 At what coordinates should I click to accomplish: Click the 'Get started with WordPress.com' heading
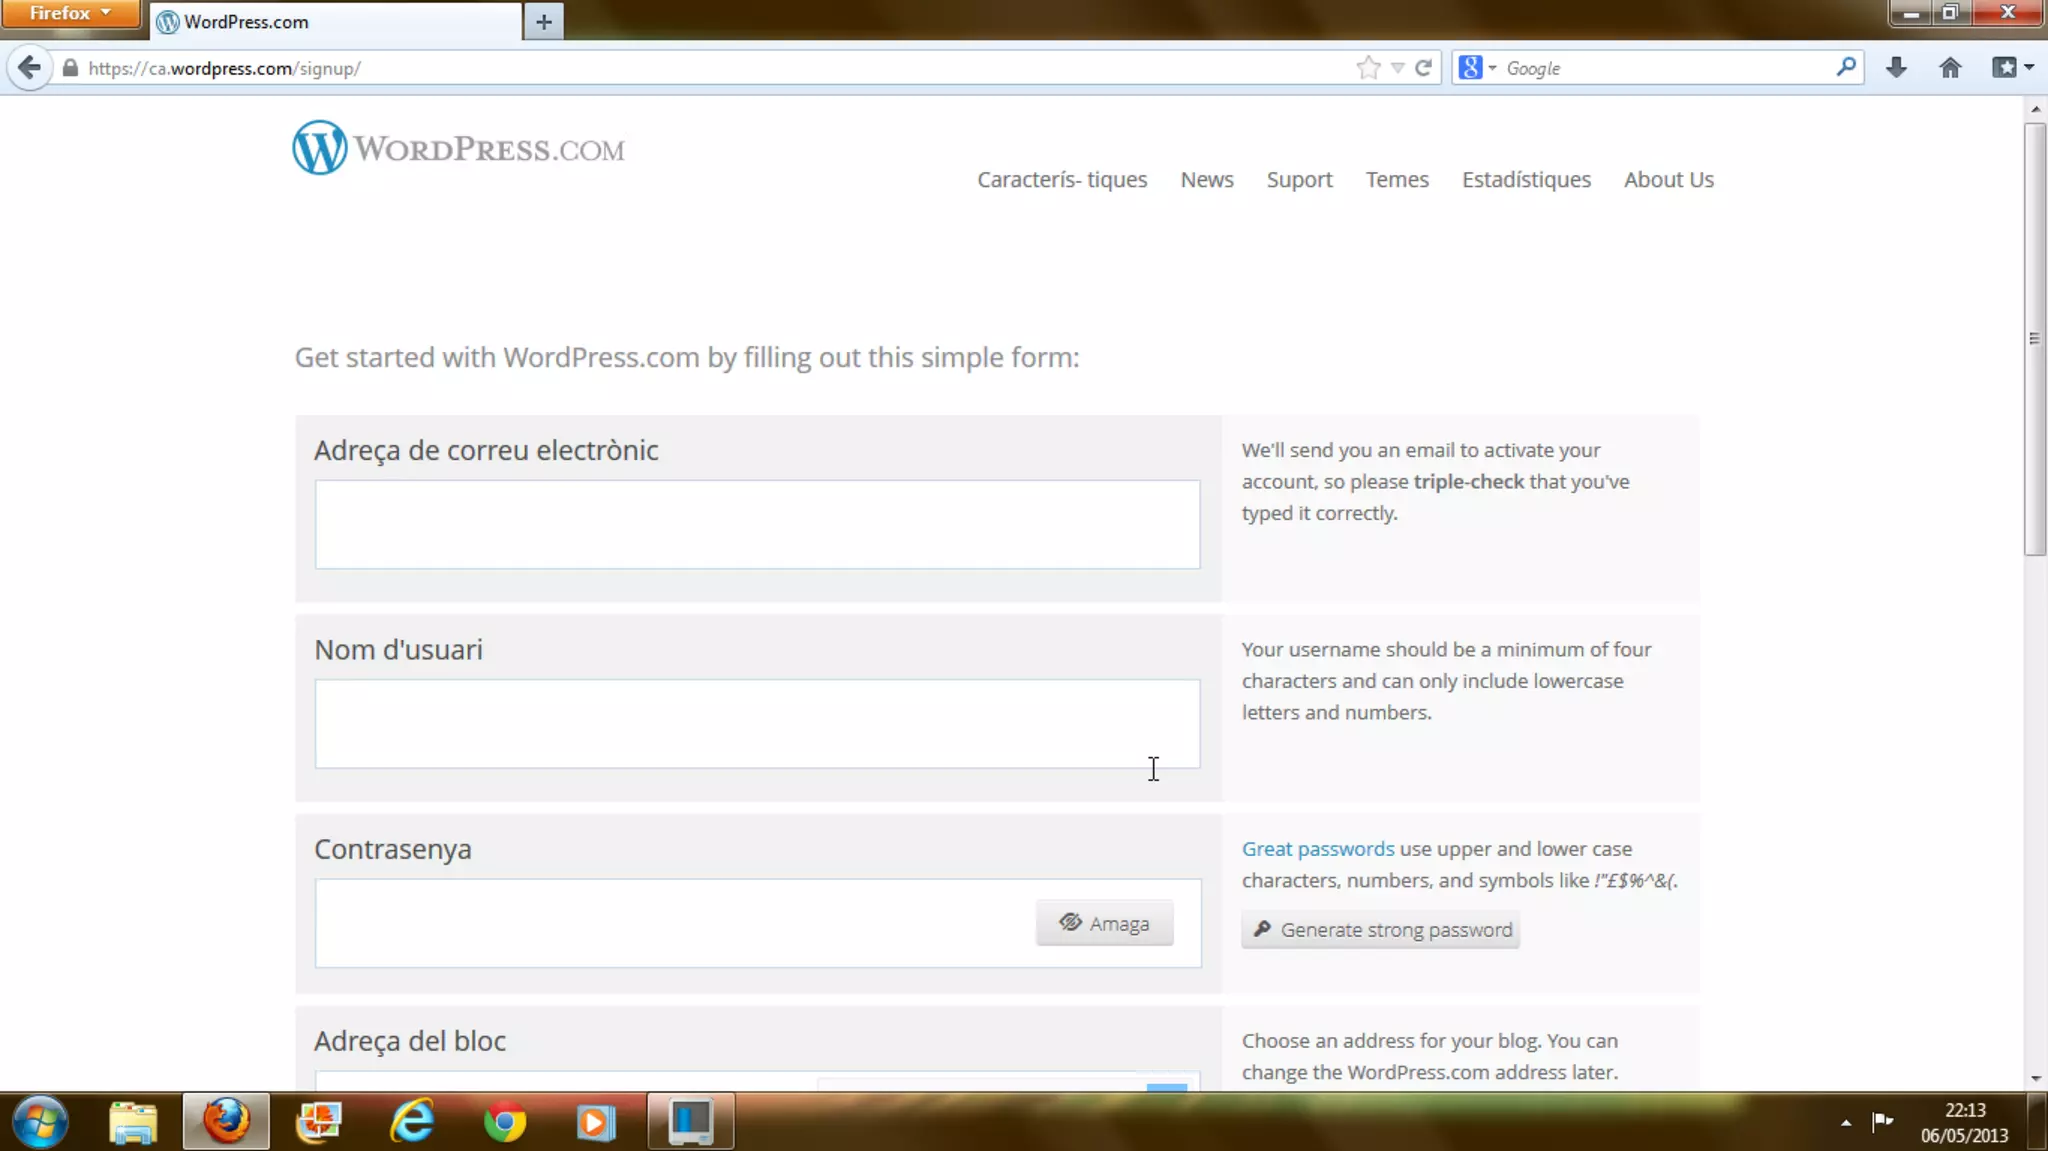(x=687, y=358)
